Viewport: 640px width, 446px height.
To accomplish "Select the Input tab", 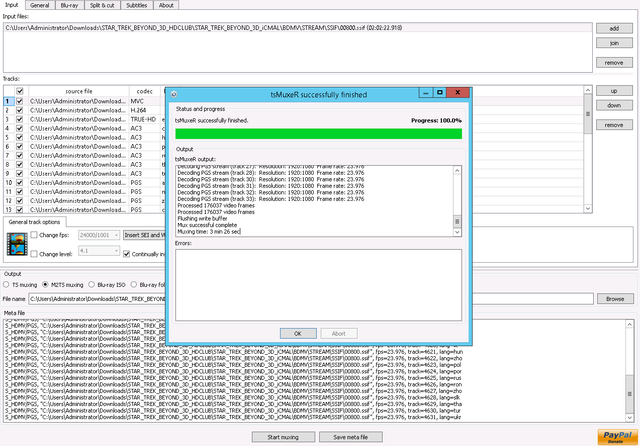I will pos(11,5).
